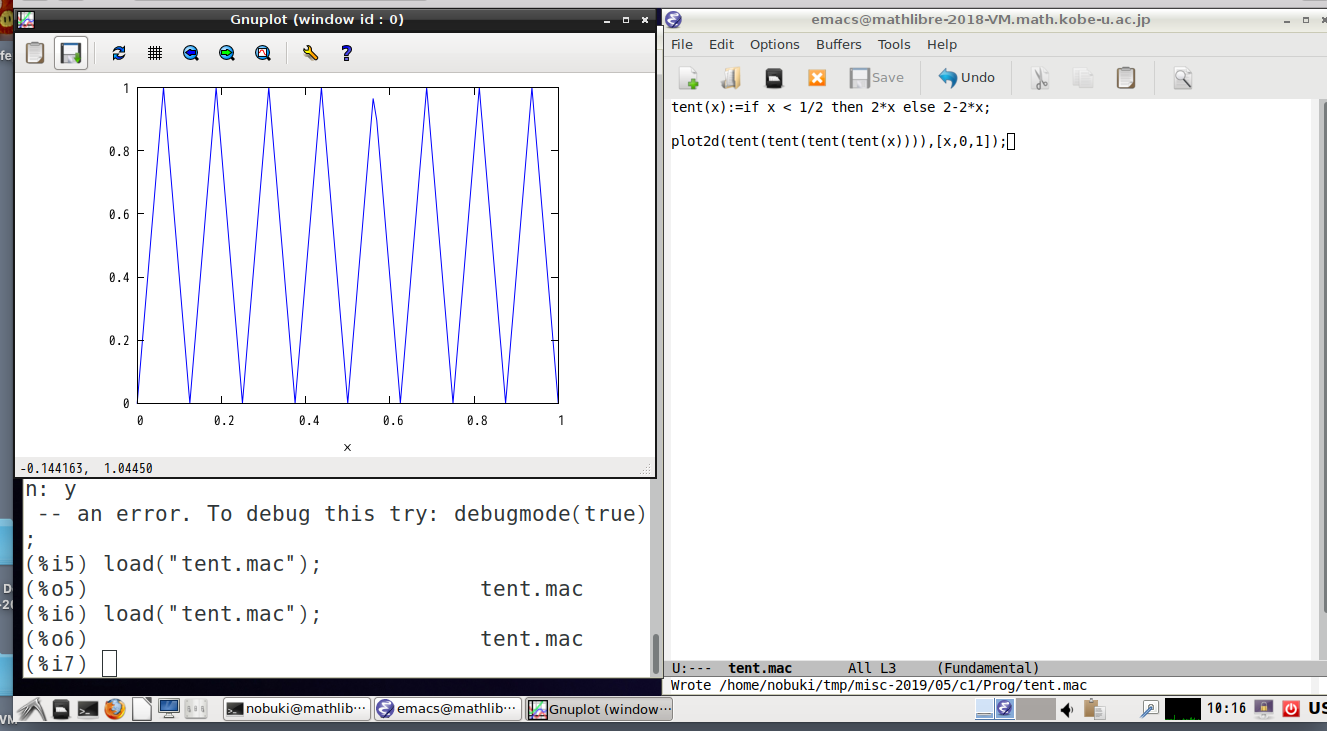Click the tent.mac buffer name in mode line
The image size is (1327, 731).
(760, 668)
